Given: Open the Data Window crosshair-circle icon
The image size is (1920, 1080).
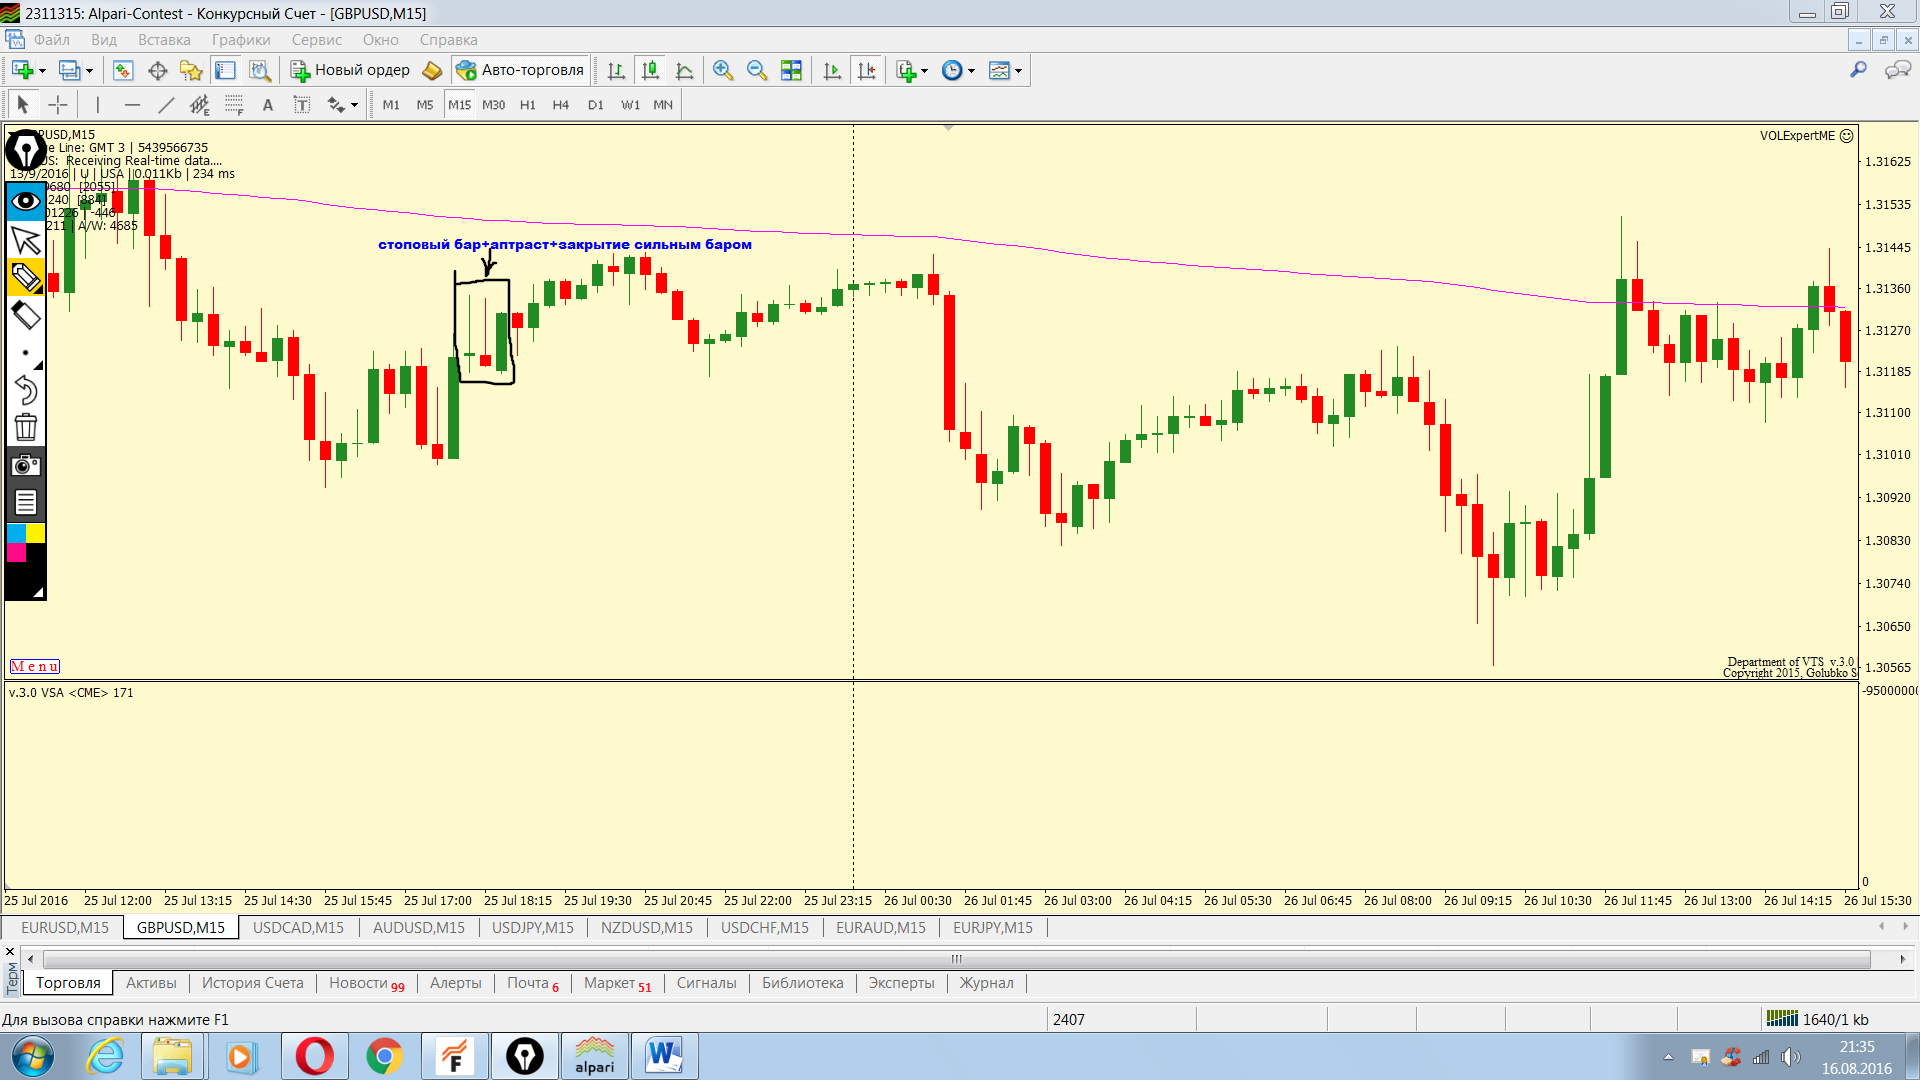Looking at the screenshot, I should 157,70.
